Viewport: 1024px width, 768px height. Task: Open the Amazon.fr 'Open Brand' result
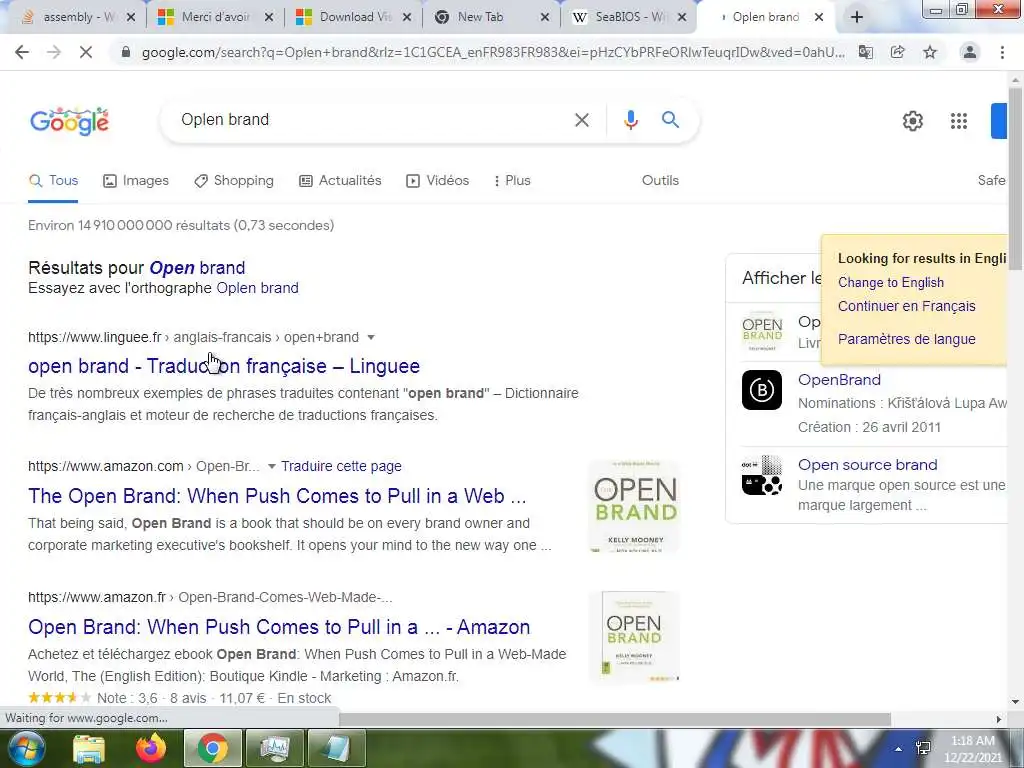279,627
